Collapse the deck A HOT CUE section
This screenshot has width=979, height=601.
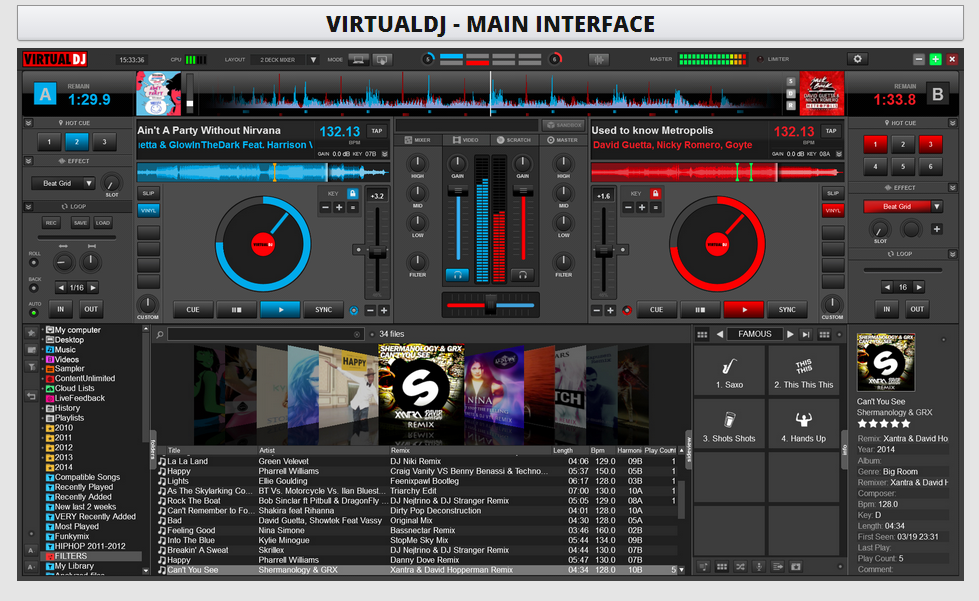(28, 123)
